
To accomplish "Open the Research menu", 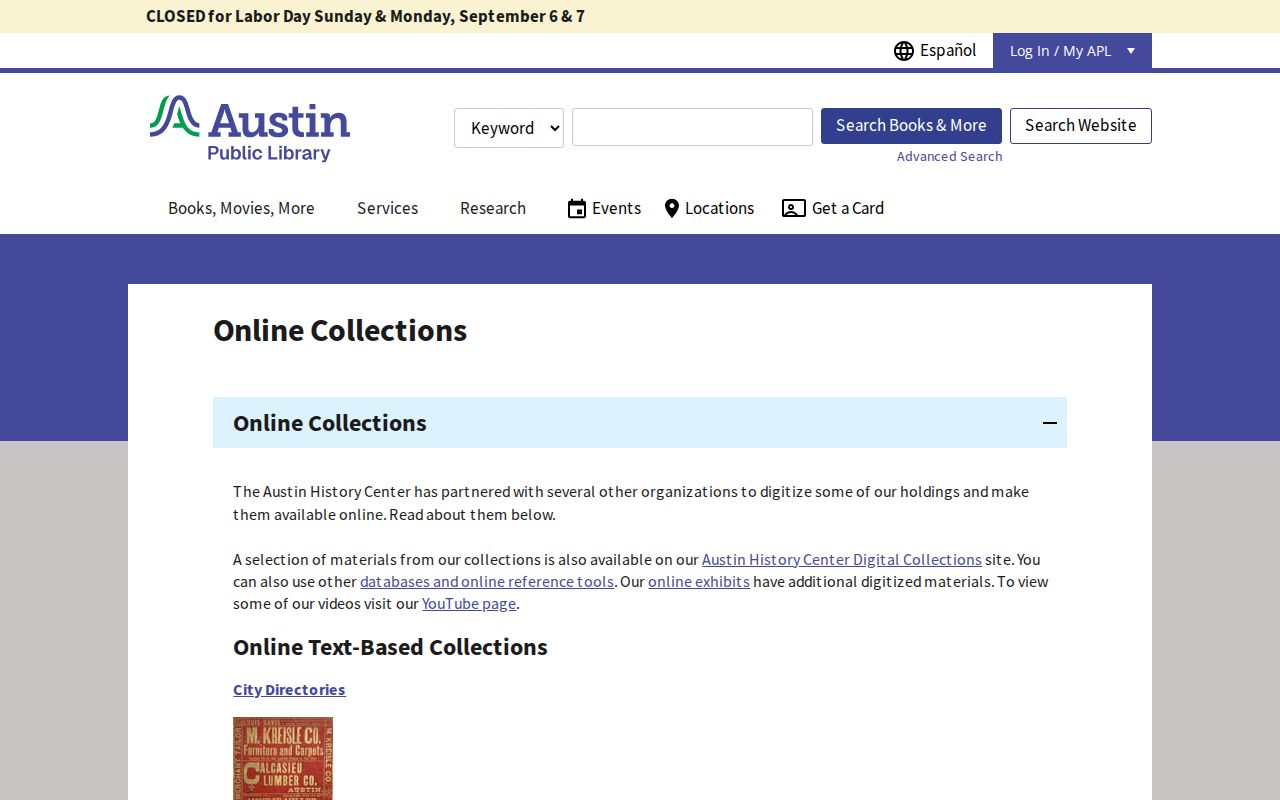I will (x=493, y=208).
